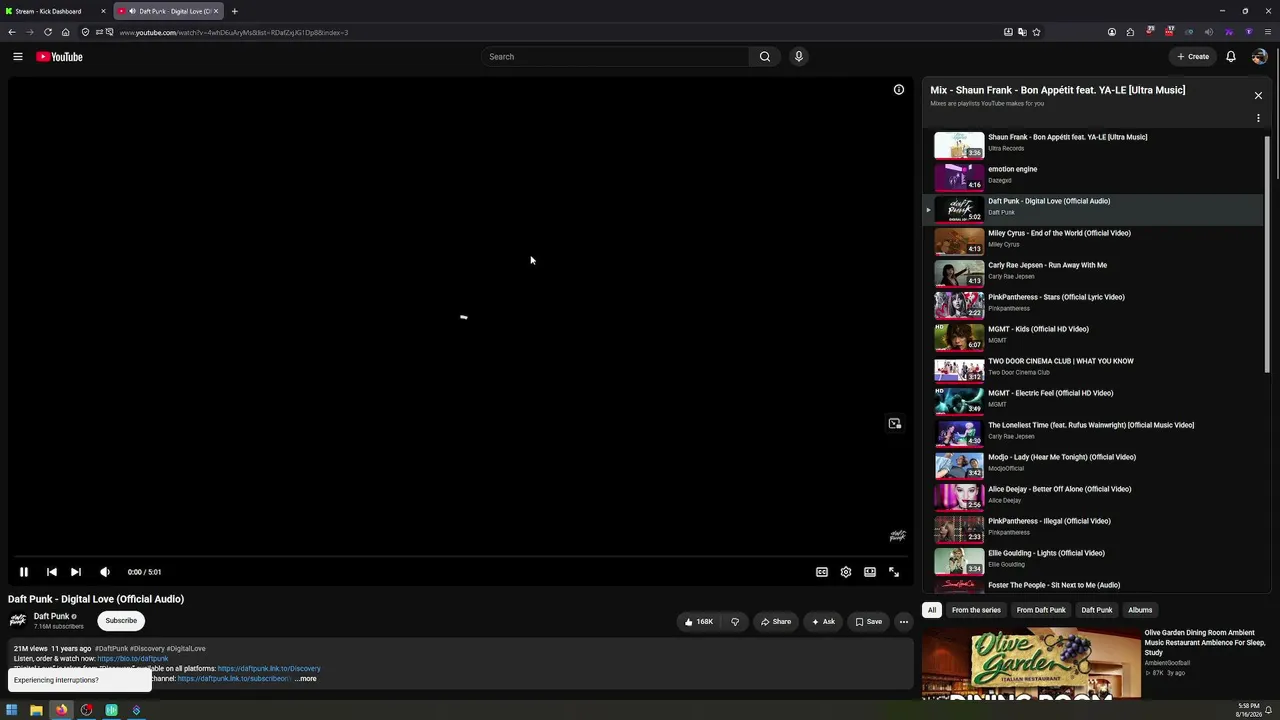Click the search magnifier button
The image size is (1280, 720).
[765, 57]
